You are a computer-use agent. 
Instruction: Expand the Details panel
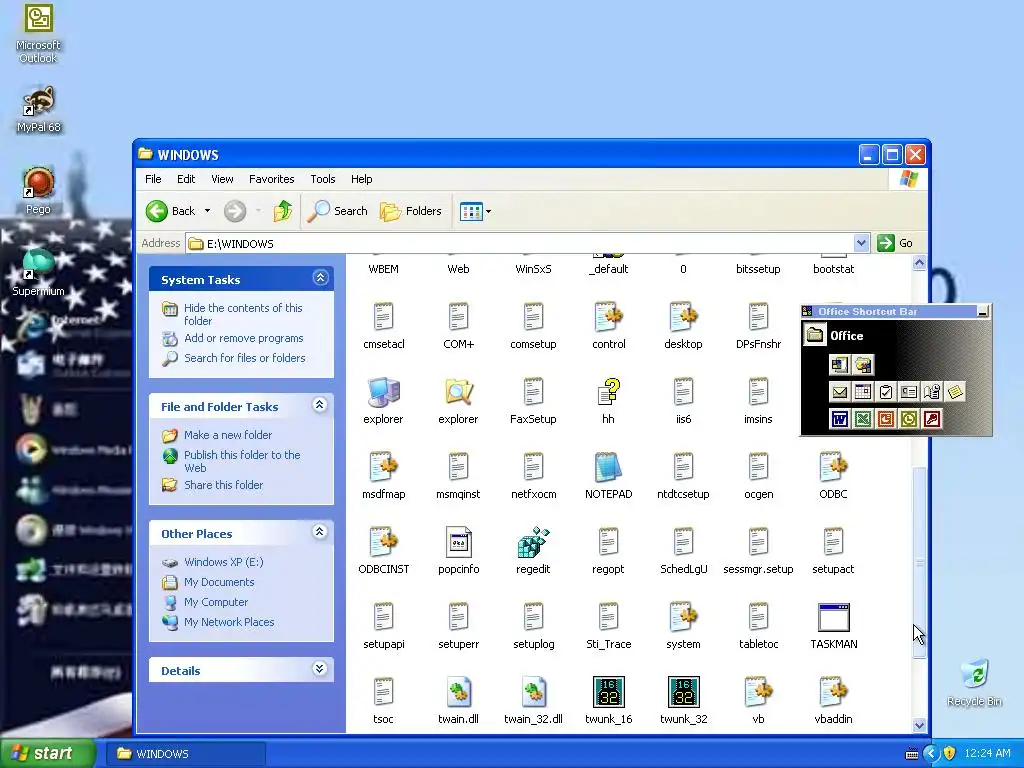[x=320, y=669]
